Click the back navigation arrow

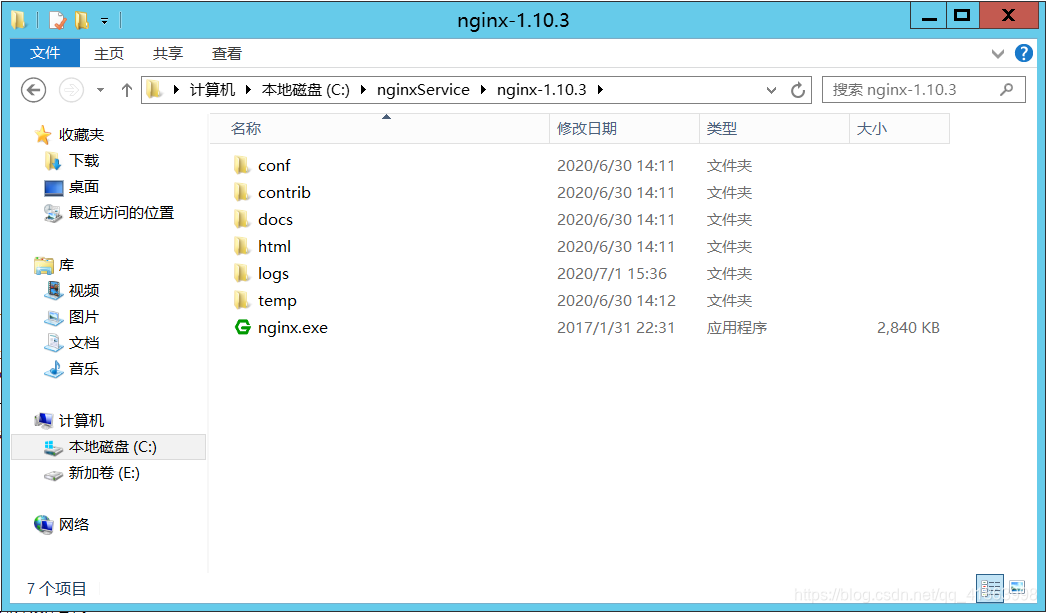click(33, 89)
